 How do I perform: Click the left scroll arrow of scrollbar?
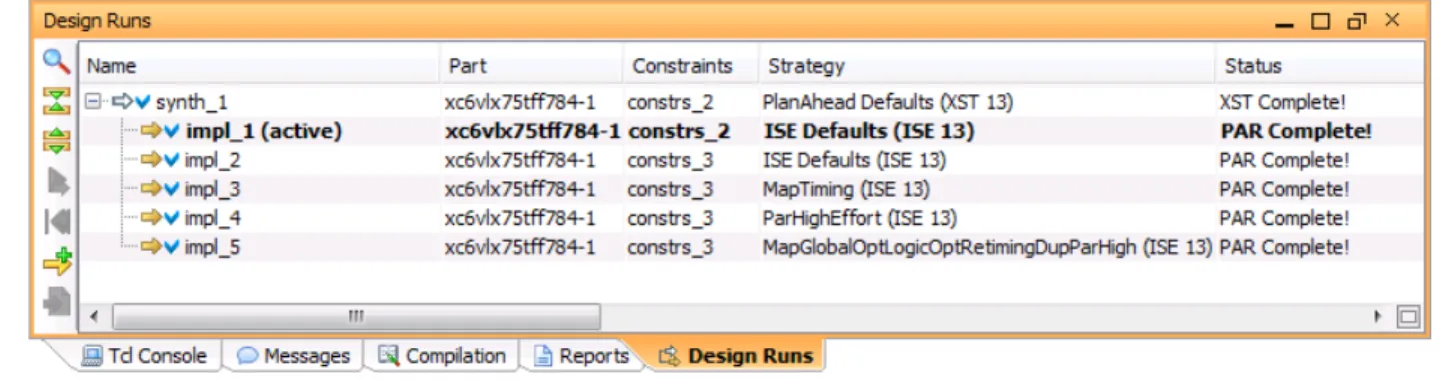94,317
